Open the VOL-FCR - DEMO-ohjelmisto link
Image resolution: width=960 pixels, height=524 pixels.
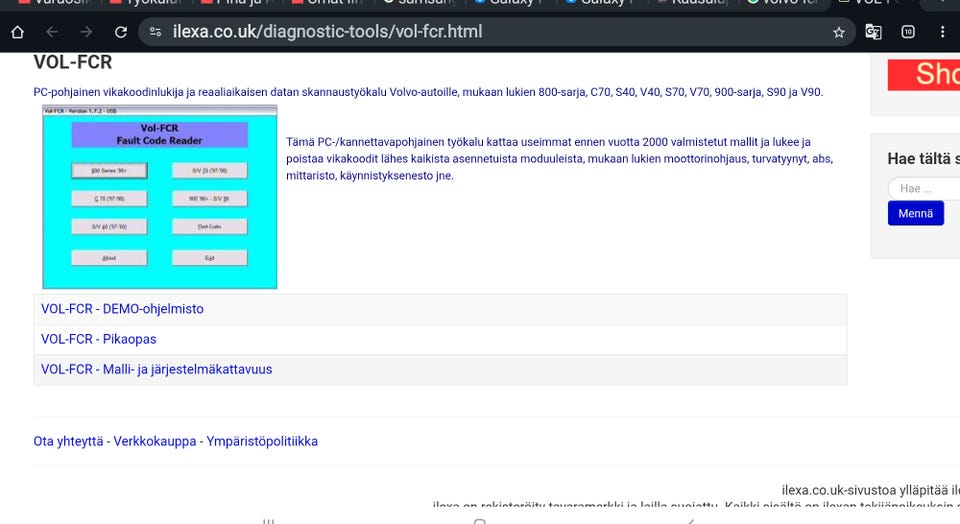click(x=122, y=309)
